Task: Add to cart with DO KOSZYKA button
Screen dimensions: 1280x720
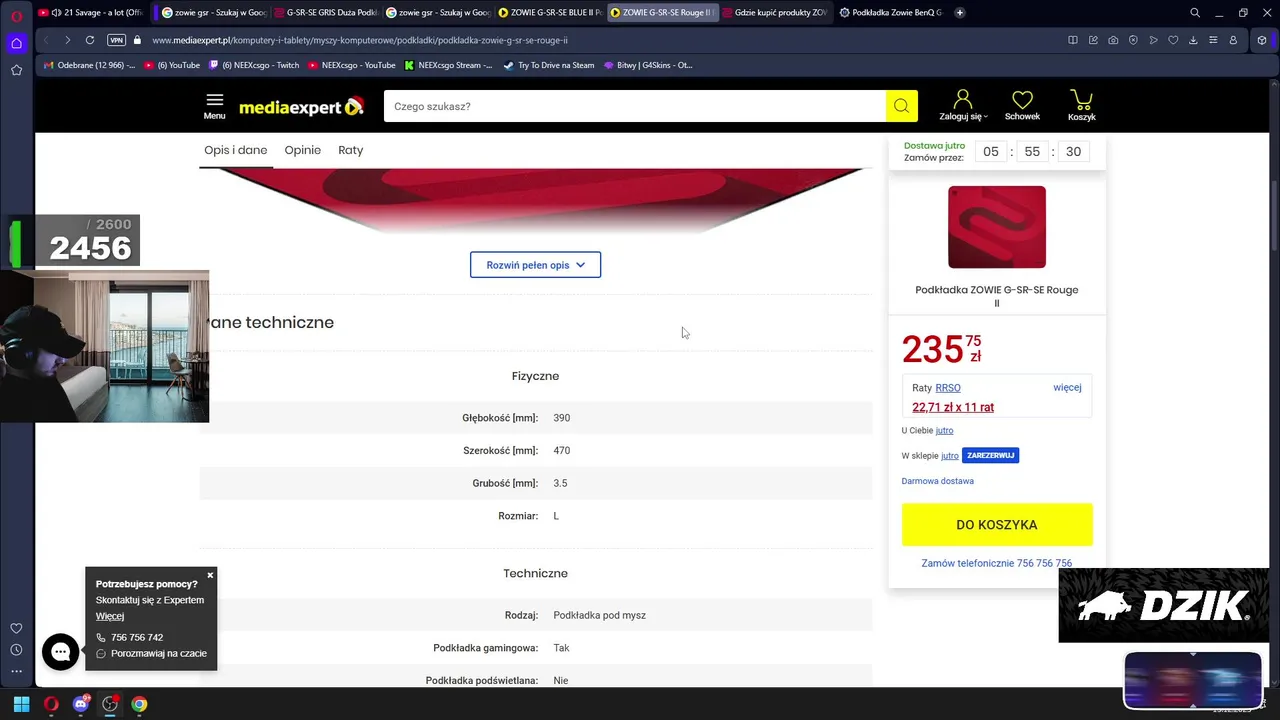Action: point(997,525)
